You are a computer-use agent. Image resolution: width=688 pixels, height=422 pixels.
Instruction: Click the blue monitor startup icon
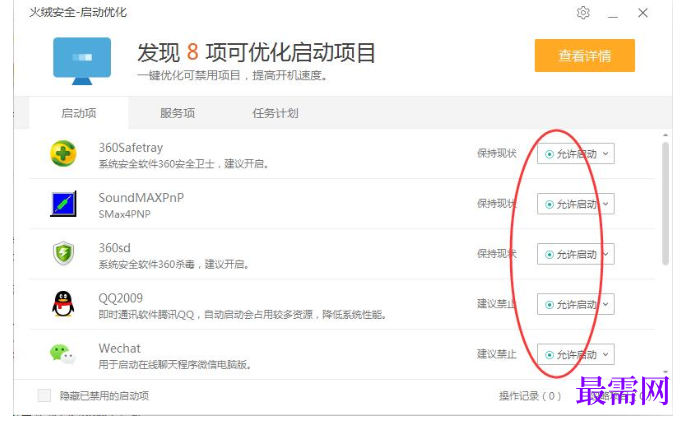point(82,61)
